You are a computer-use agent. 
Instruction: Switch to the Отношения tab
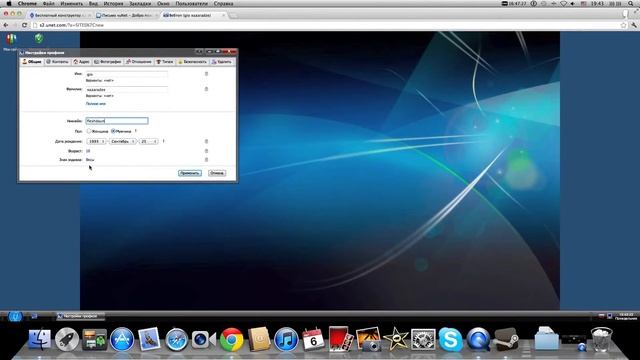pos(139,62)
